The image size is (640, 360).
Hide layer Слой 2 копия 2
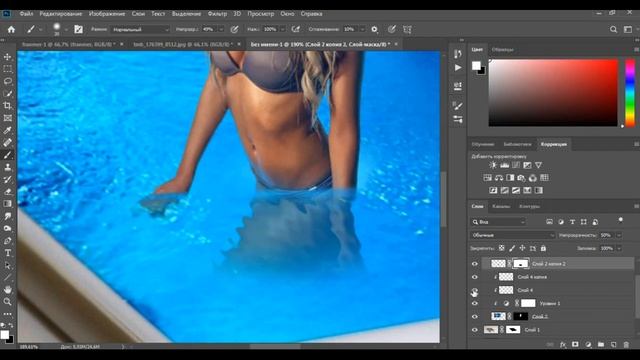[x=475, y=264]
